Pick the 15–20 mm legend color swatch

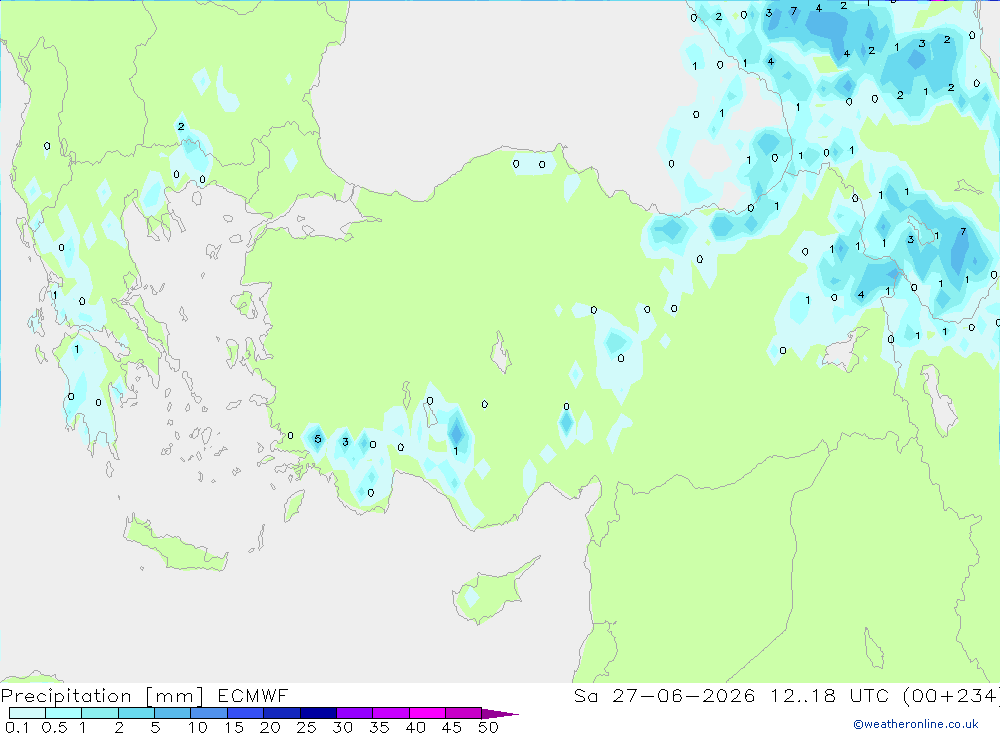(x=246, y=713)
